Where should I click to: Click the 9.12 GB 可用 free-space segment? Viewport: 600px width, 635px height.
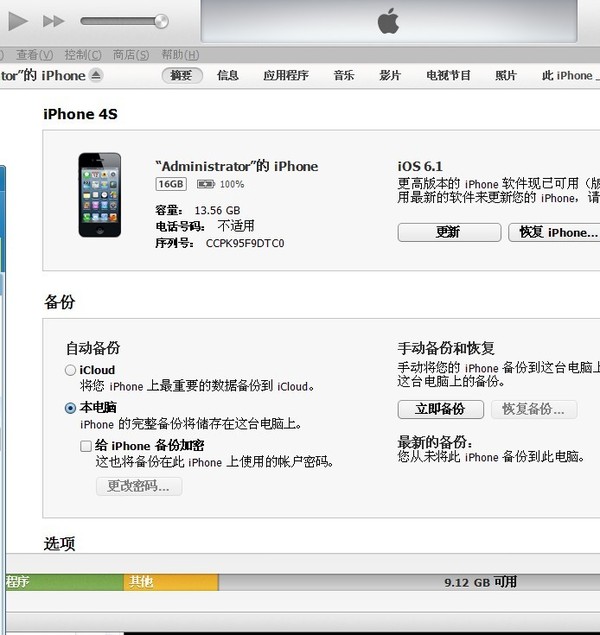click(x=409, y=582)
